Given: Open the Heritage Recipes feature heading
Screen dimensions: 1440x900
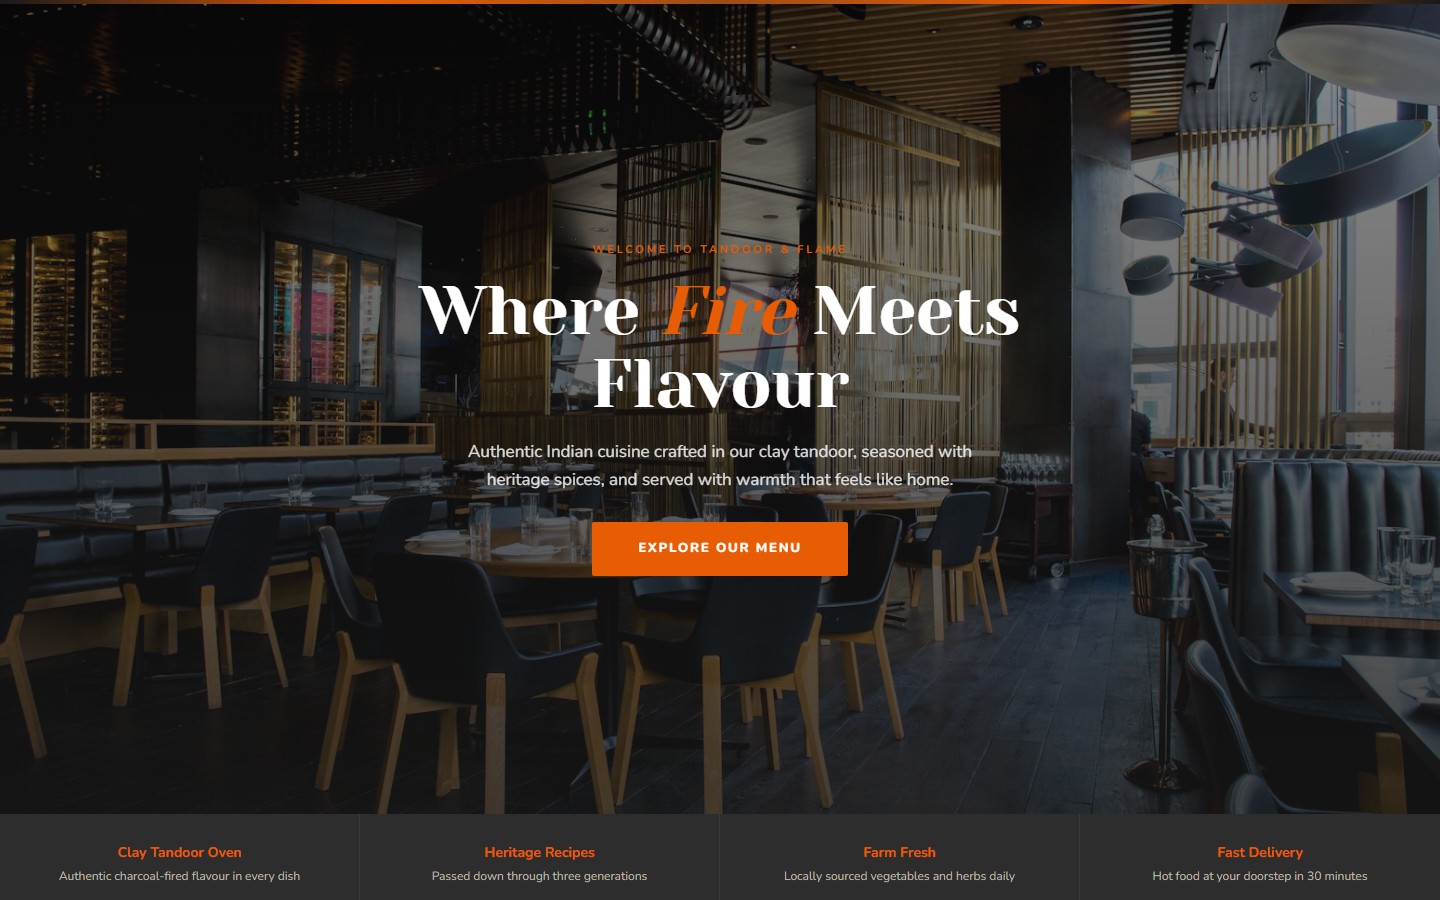Looking at the screenshot, I should pos(539,852).
